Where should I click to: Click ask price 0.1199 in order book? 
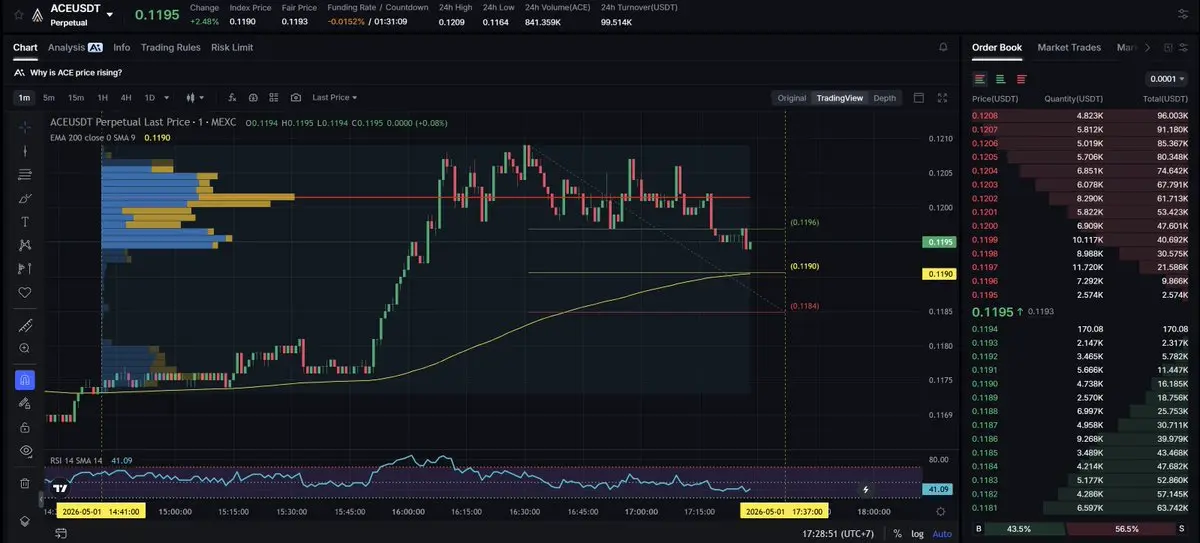pyautogui.click(x=985, y=240)
